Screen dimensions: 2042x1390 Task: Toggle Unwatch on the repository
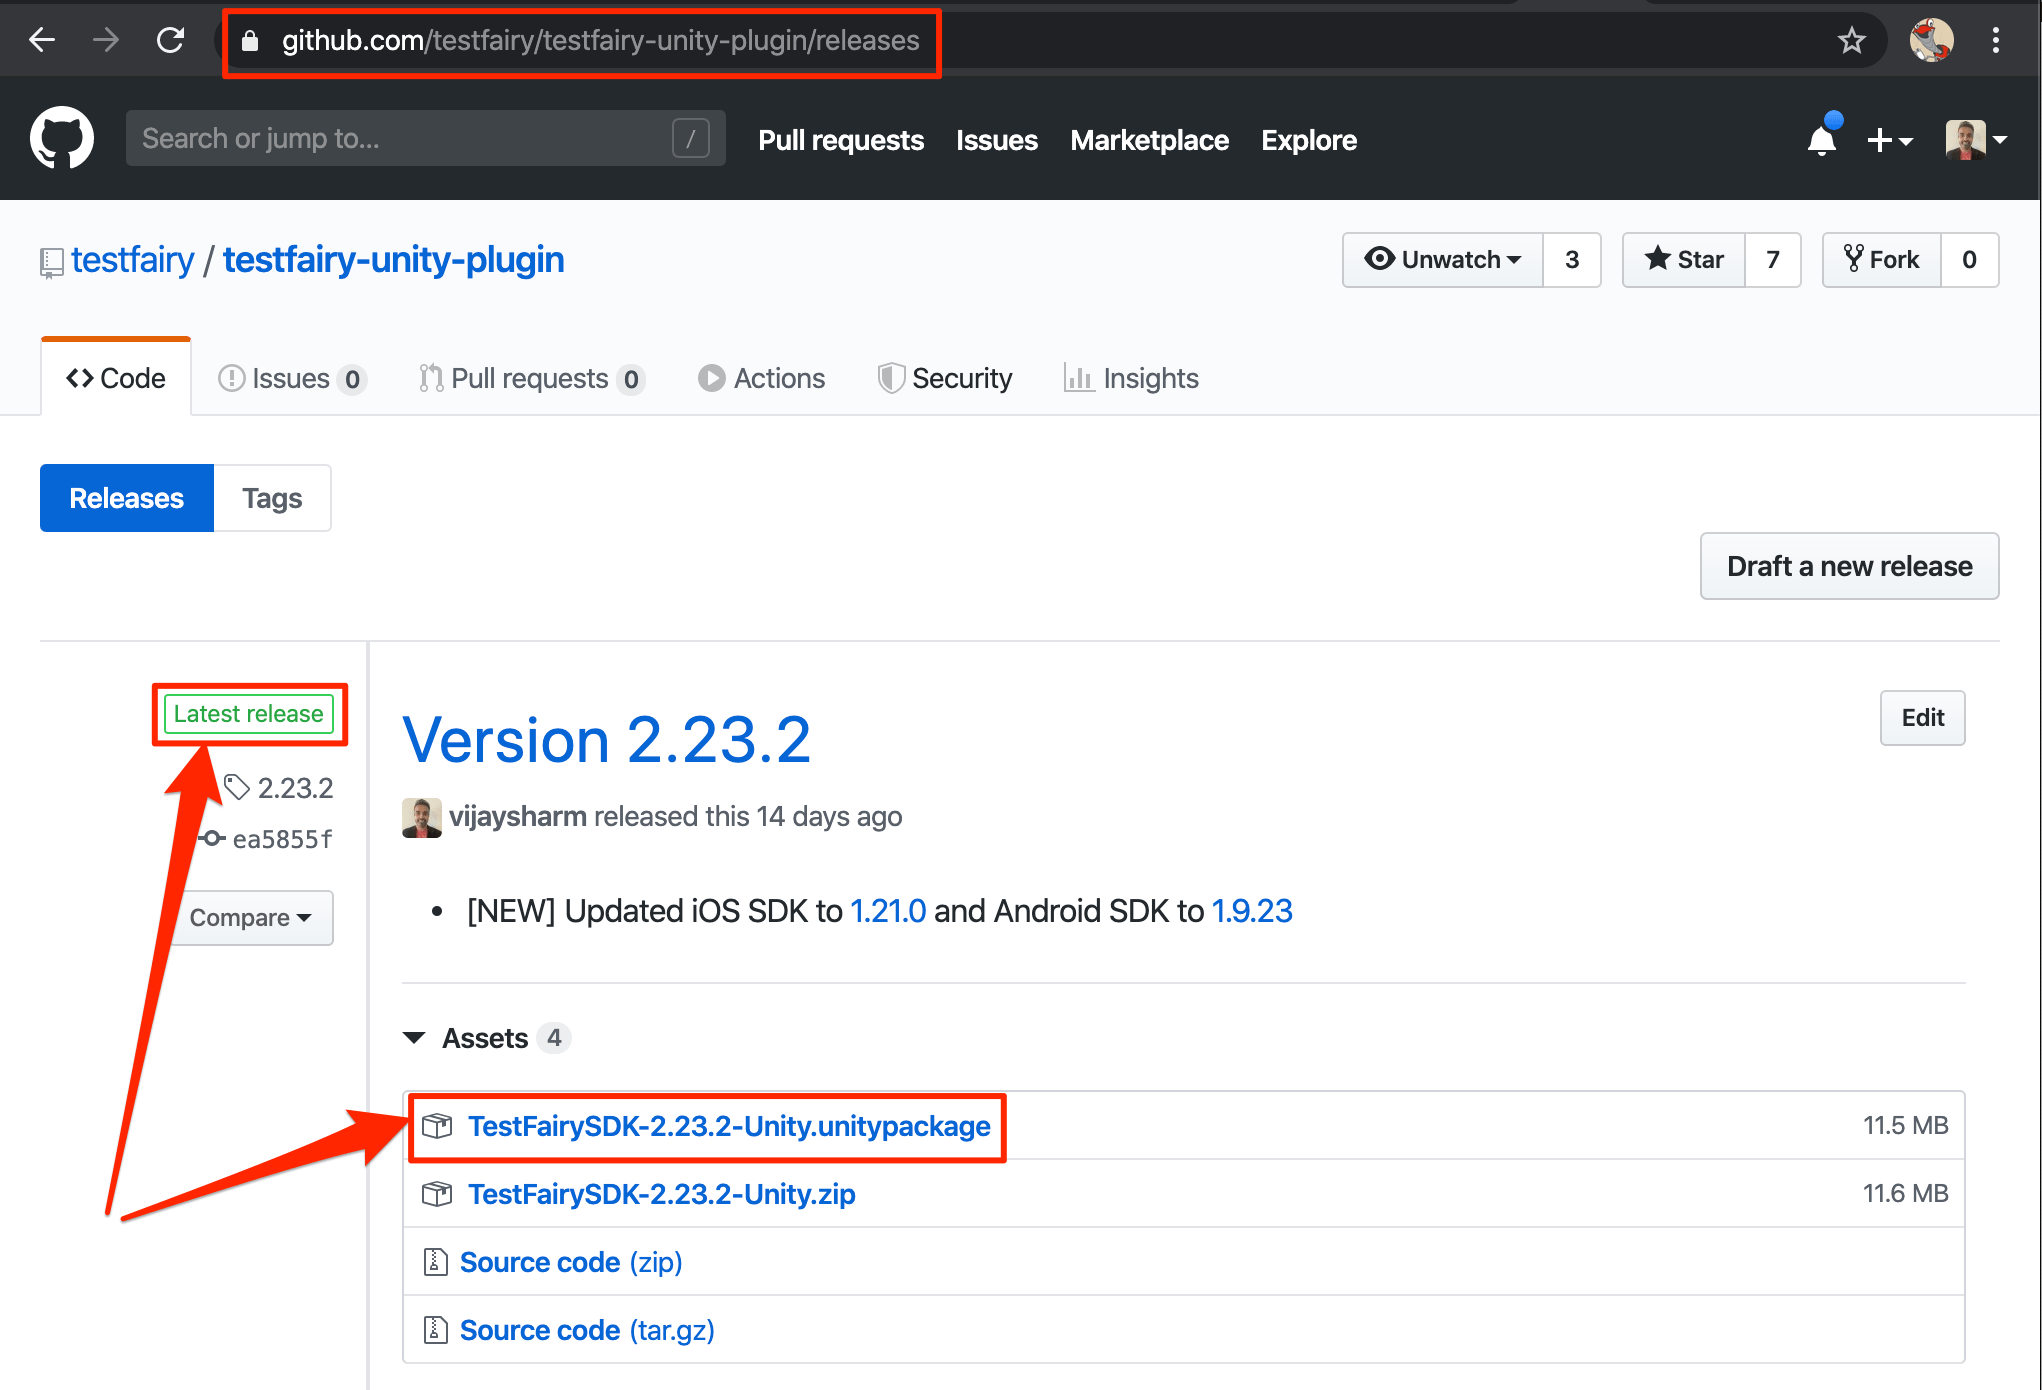pyautogui.click(x=1443, y=260)
